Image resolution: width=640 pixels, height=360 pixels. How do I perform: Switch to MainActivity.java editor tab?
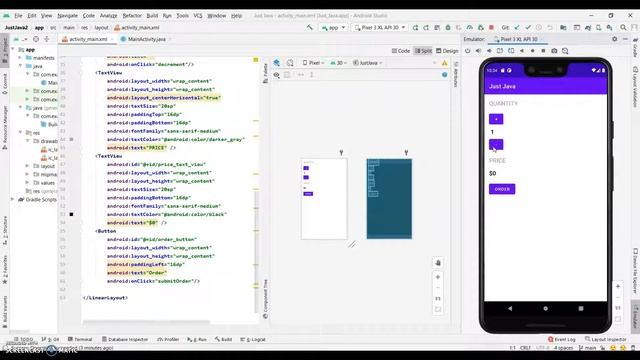click(147, 39)
